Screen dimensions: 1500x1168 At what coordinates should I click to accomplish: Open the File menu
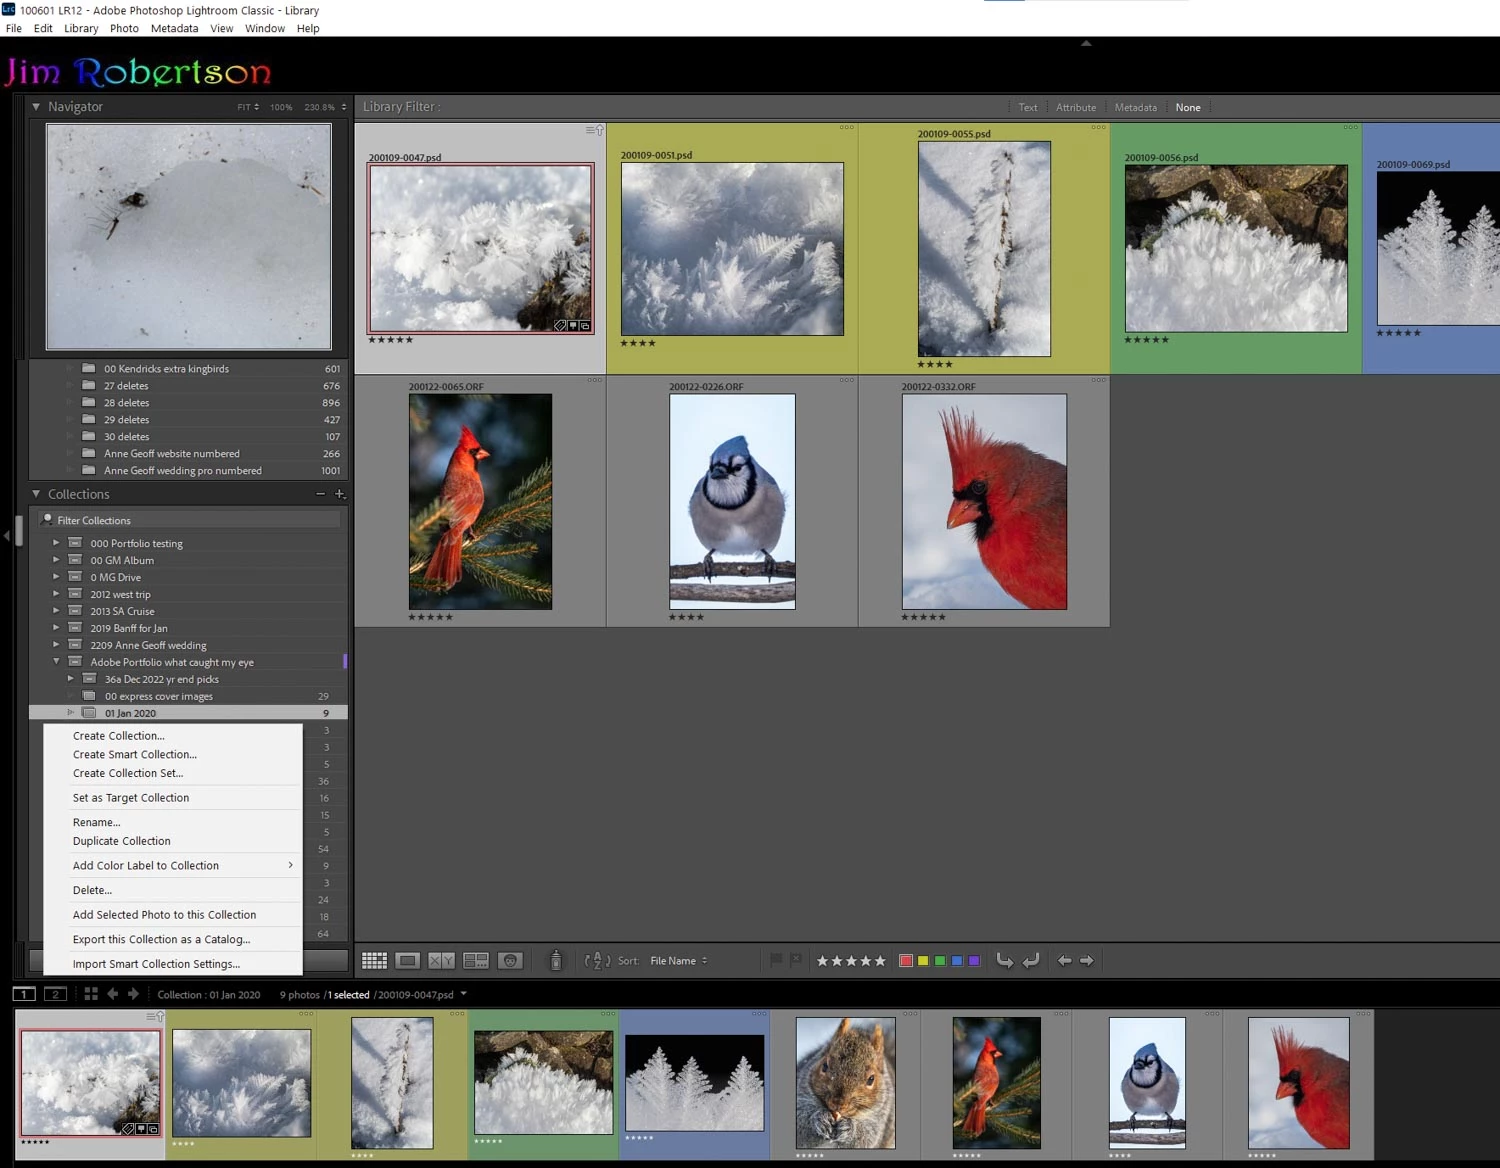(14, 28)
